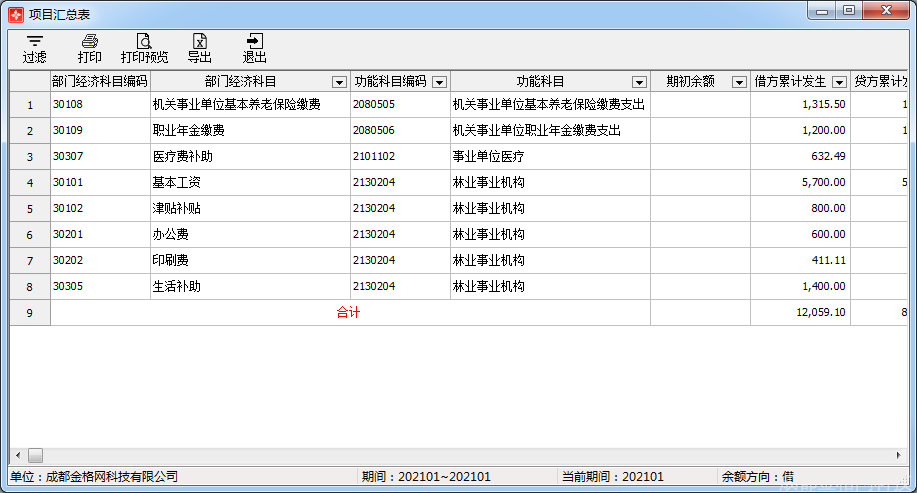Viewport: 917px width, 493px height.
Task: Click the 合计 total row label
Action: point(349,312)
